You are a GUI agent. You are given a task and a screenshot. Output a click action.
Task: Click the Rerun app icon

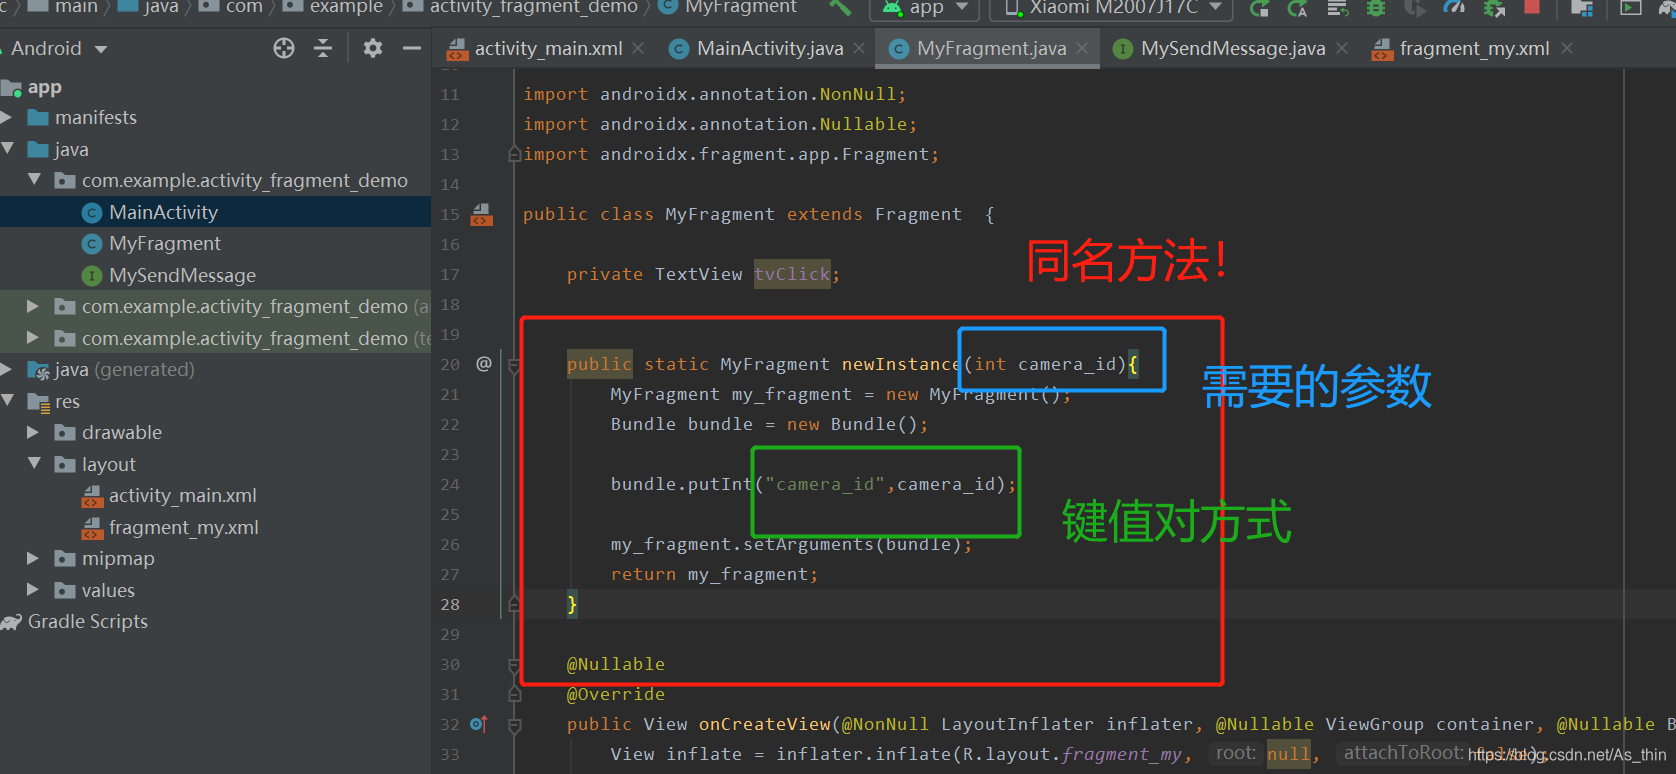pyautogui.click(x=1260, y=8)
